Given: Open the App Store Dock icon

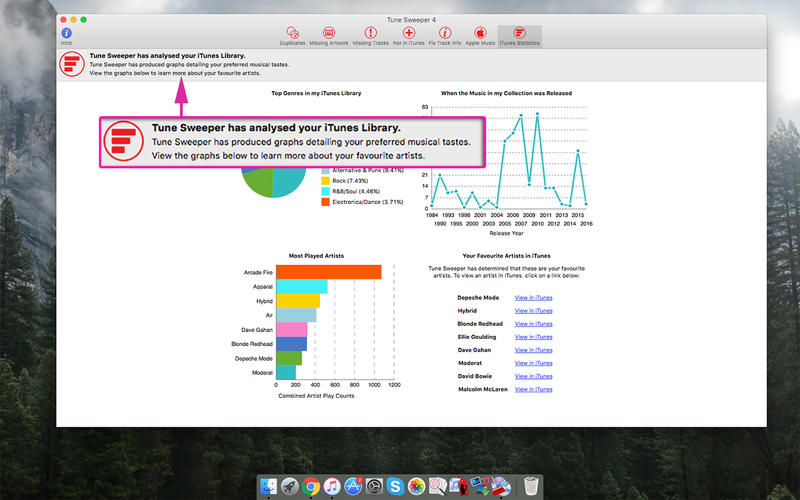Looking at the screenshot, I should pos(353,486).
